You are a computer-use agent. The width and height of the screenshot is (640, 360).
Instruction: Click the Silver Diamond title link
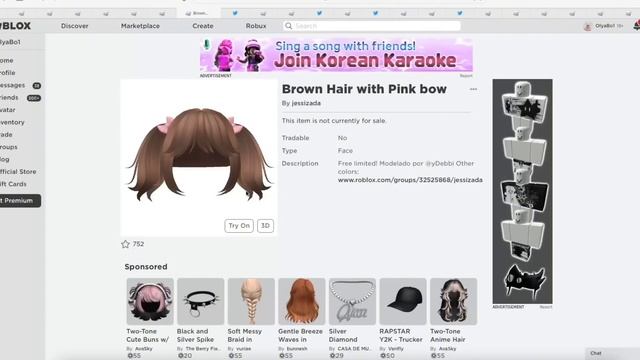(343, 336)
